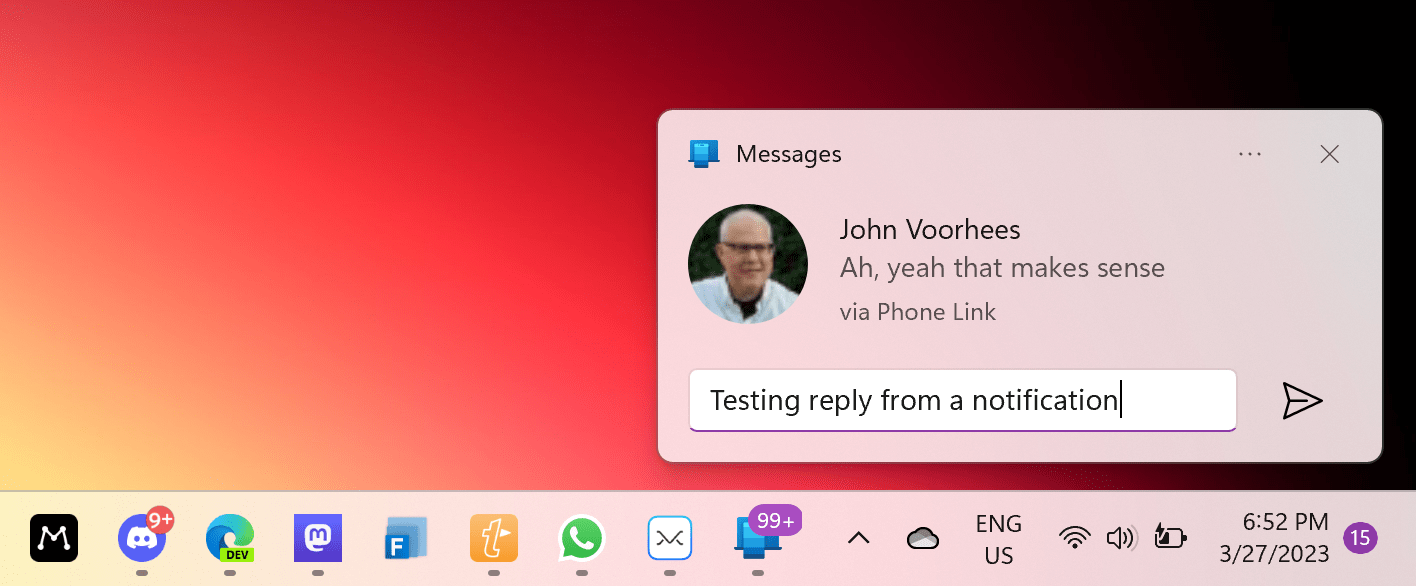Launch Microsoft Edge Dev from the taskbar
The height and width of the screenshot is (586, 1416).
(230, 538)
